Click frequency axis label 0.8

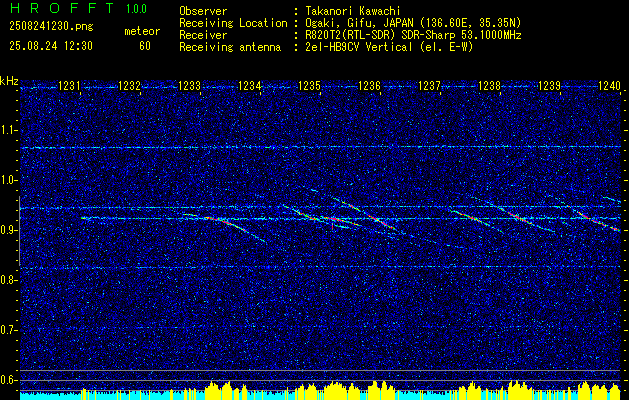(9, 280)
